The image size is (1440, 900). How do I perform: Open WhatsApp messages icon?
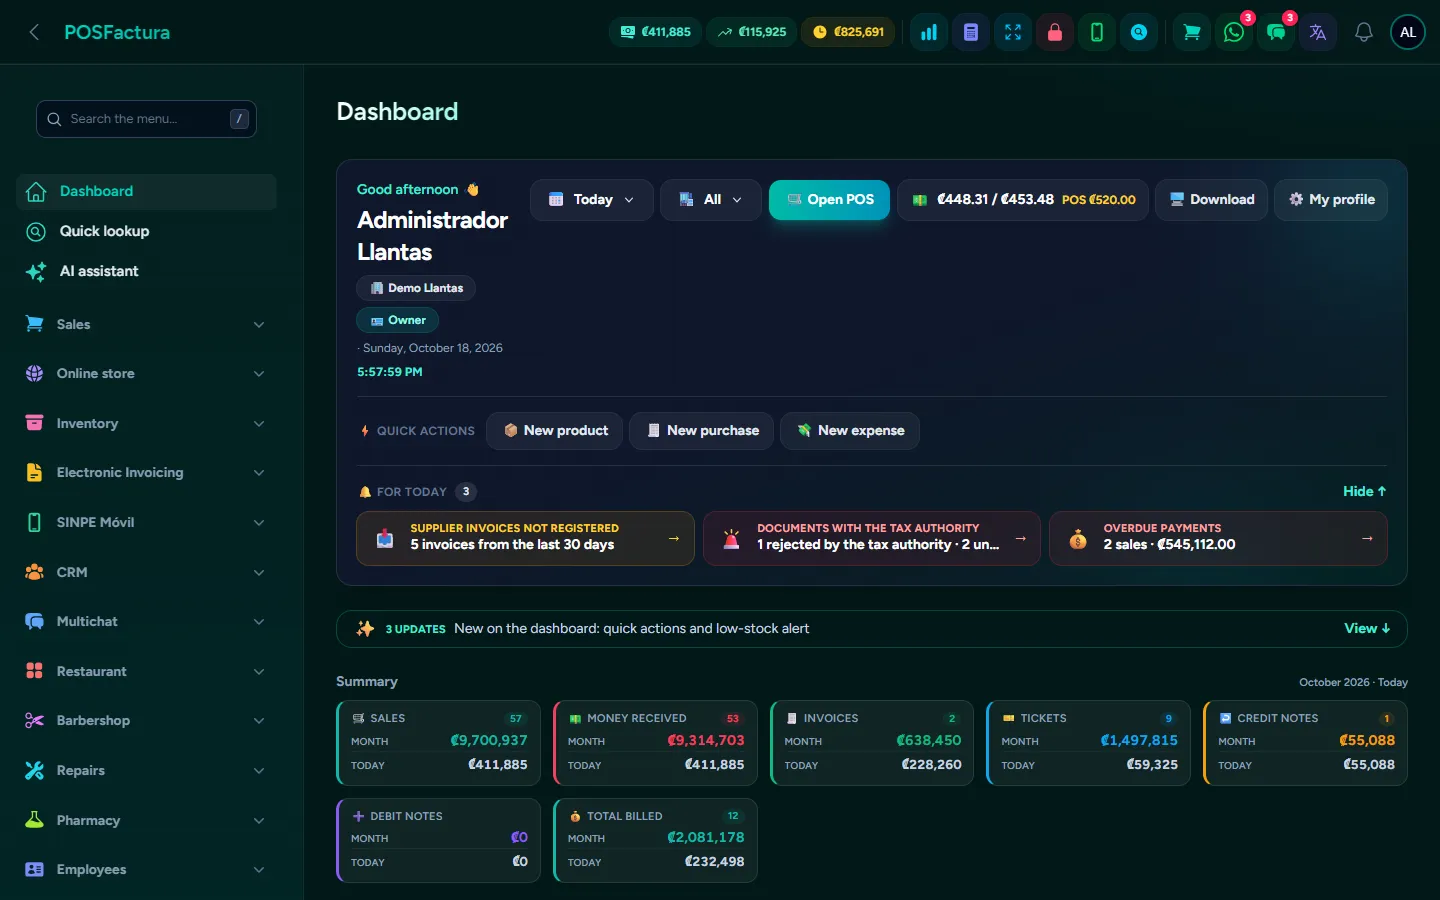tap(1234, 32)
